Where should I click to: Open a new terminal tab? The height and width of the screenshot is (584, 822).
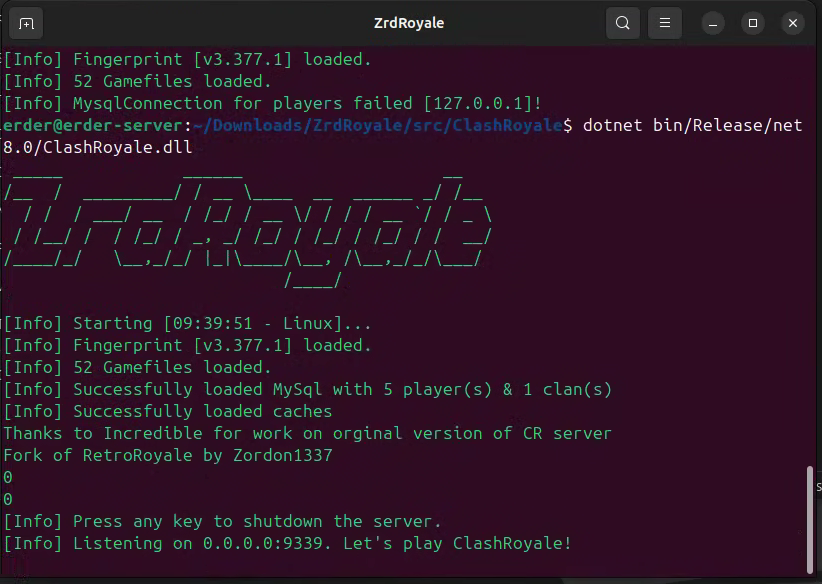coord(26,24)
